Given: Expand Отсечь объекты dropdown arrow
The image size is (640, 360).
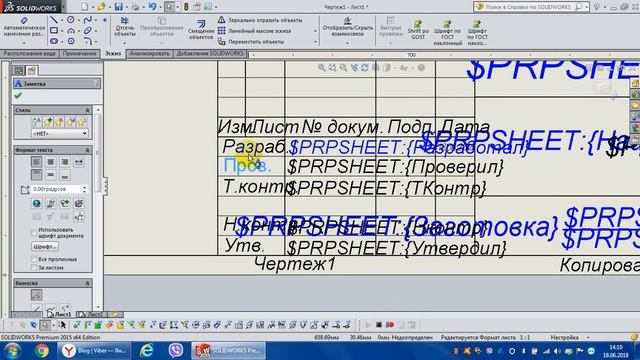Looking at the screenshot, I should click(x=124, y=42).
